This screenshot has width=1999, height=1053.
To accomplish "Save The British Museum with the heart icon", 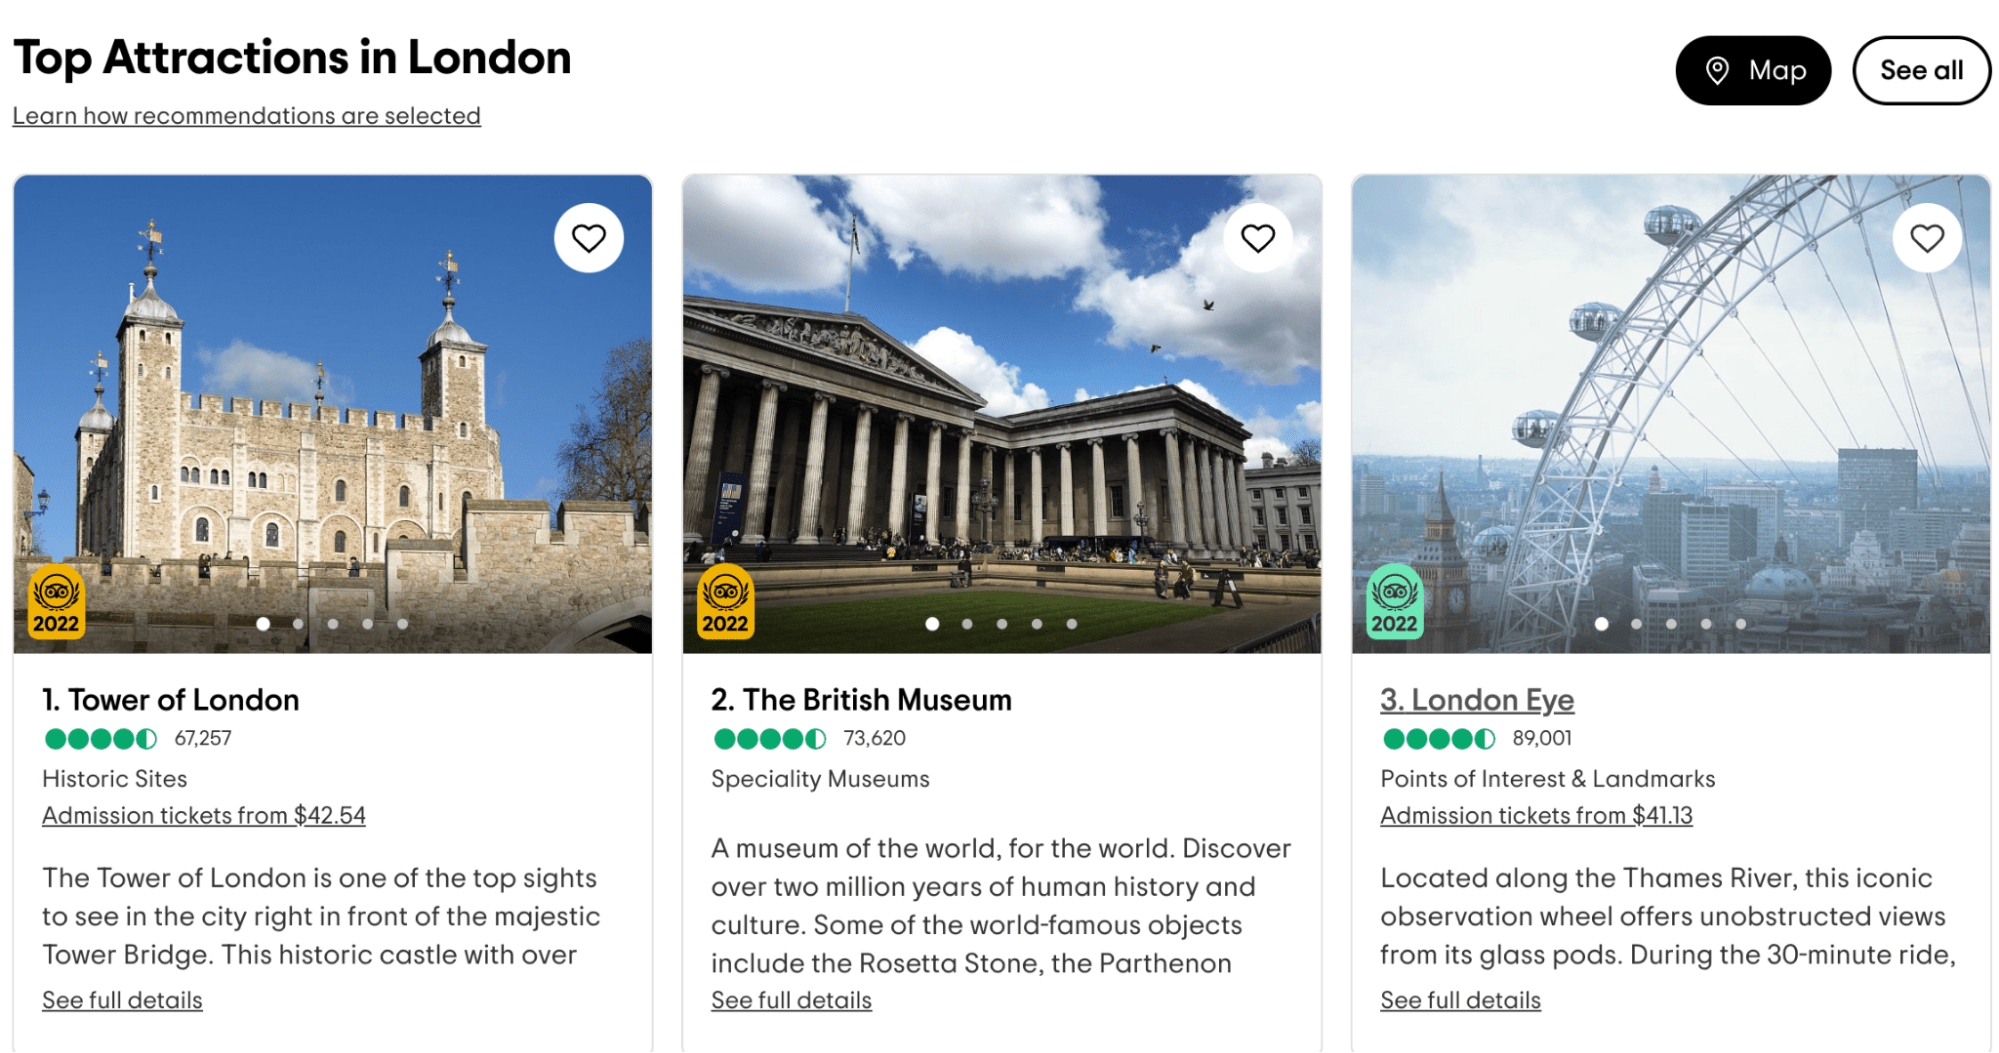I will pyautogui.click(x=1259, y=237).
